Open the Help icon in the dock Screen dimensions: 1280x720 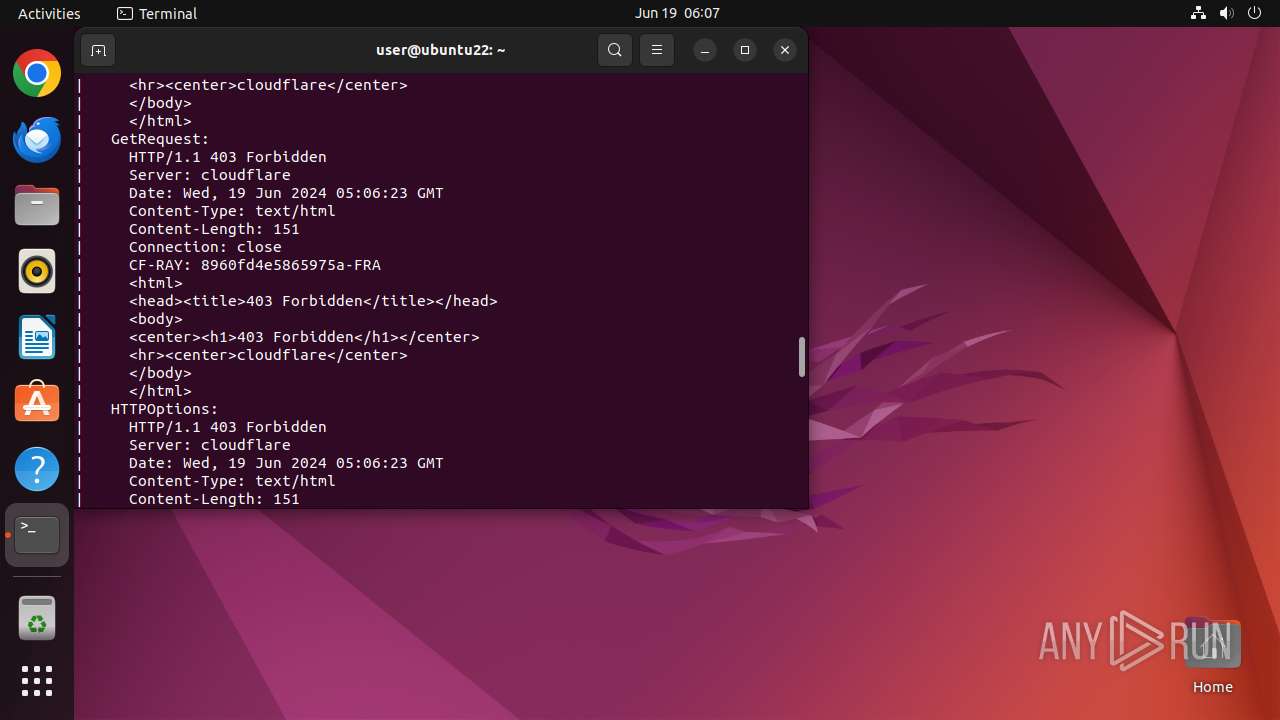pyautogui.click(x=37, y=469)
